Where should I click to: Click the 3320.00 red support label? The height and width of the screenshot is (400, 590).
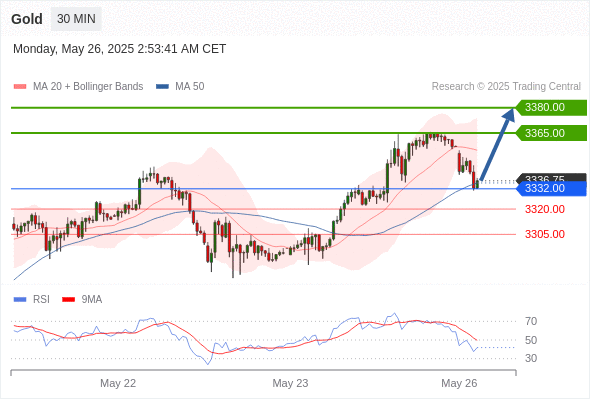[545, 209]
